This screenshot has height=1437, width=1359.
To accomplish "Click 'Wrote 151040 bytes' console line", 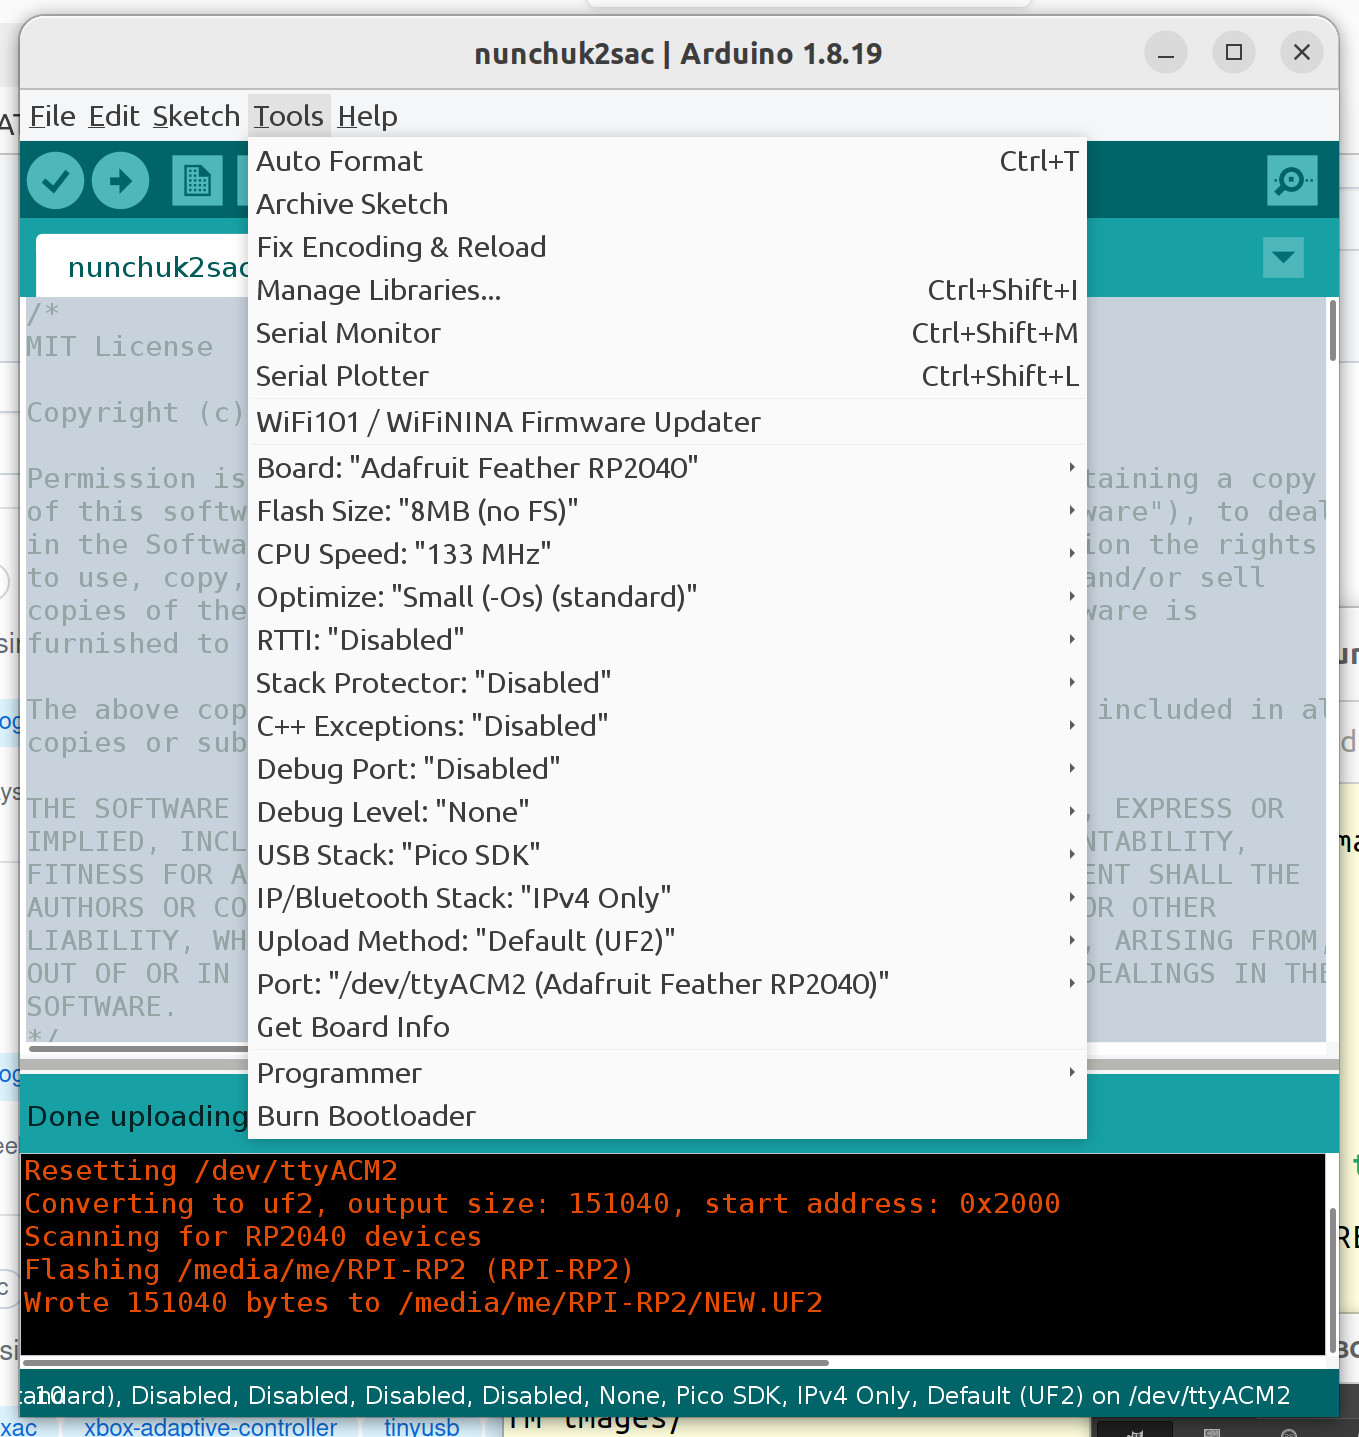I will click(423, 1302).
